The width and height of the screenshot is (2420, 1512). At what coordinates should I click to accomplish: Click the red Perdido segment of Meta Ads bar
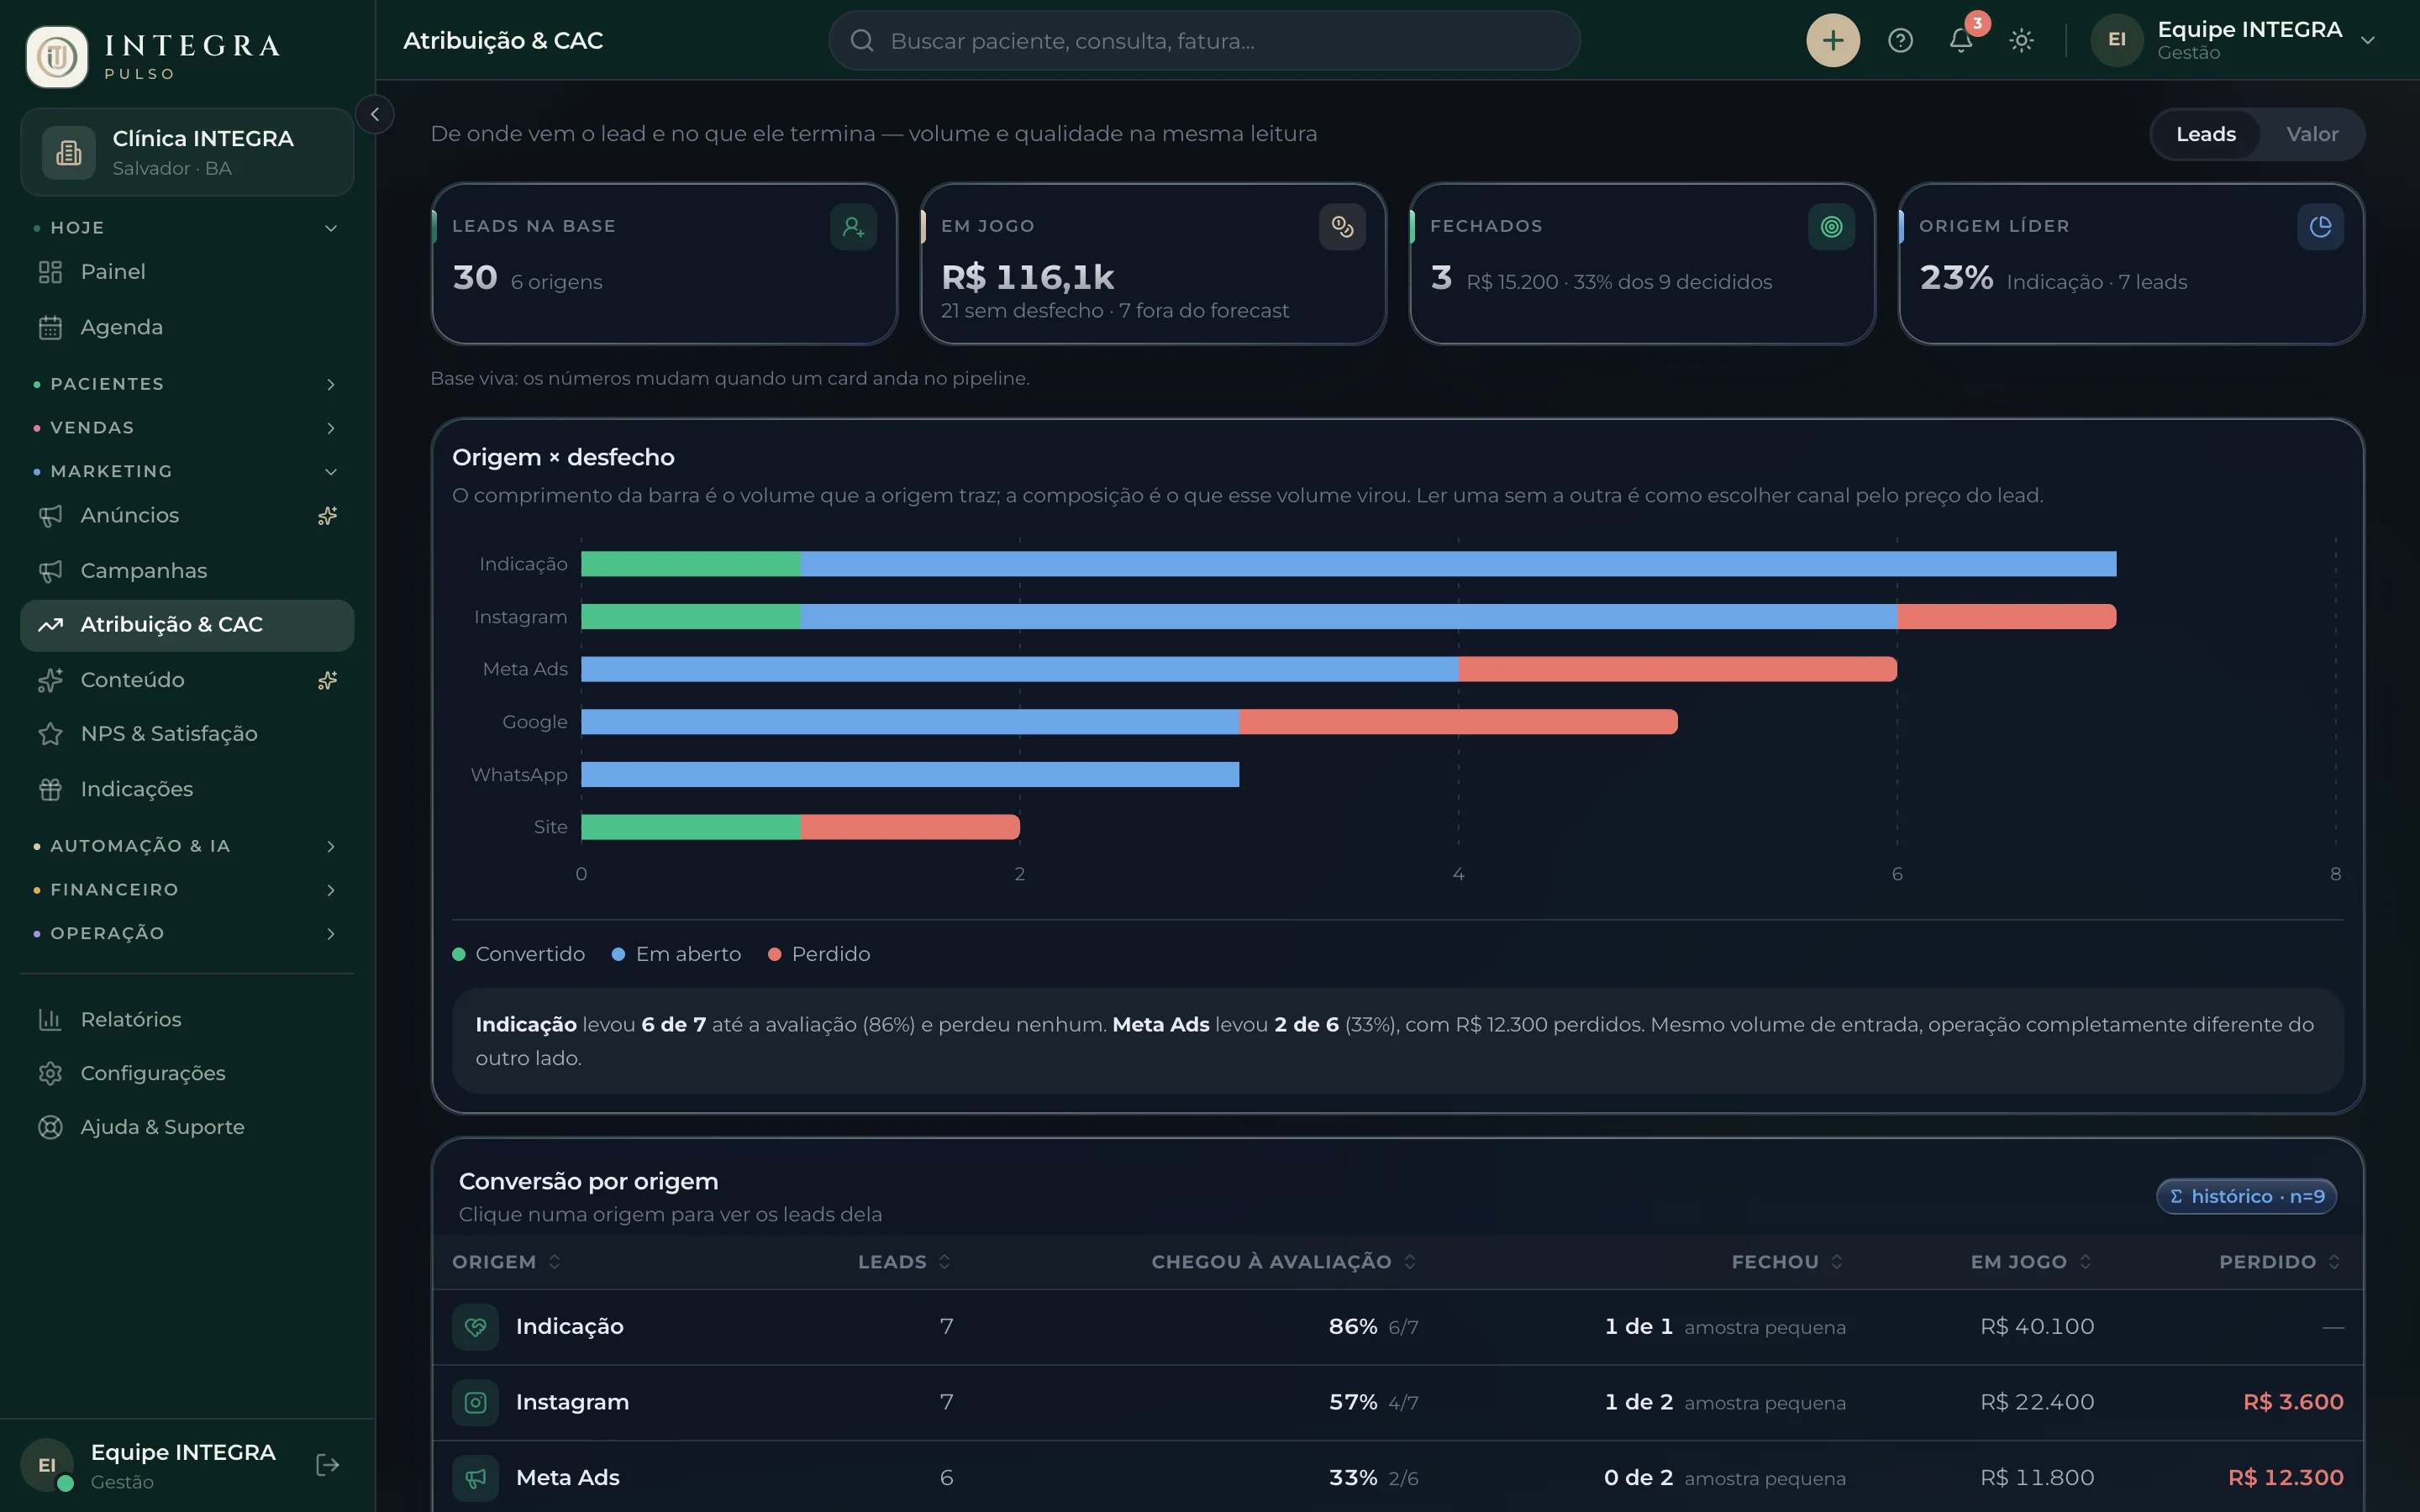[1677, 669]
